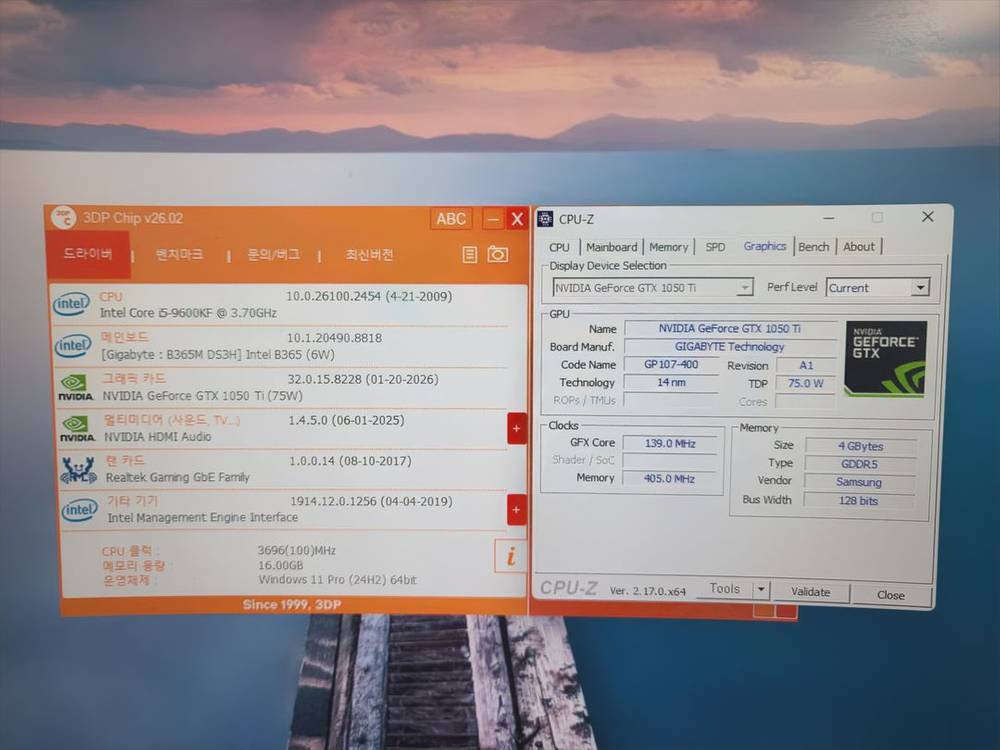The width and height of the screenshot is (1000, 750).
Task: Click the CPU driver link label
Action: tap(111, 297)
